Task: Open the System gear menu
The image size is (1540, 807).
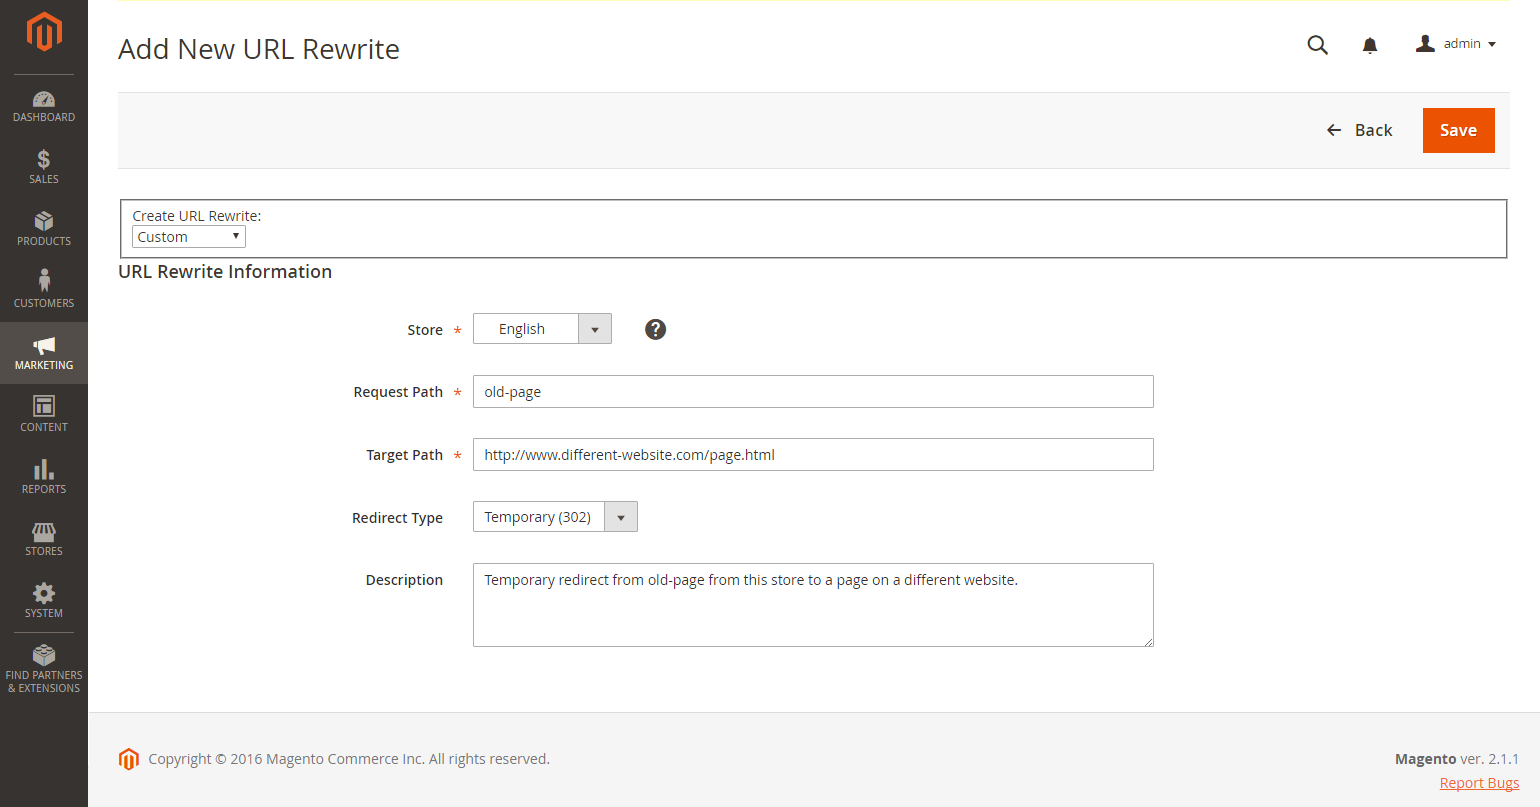Action: point(44,600)
